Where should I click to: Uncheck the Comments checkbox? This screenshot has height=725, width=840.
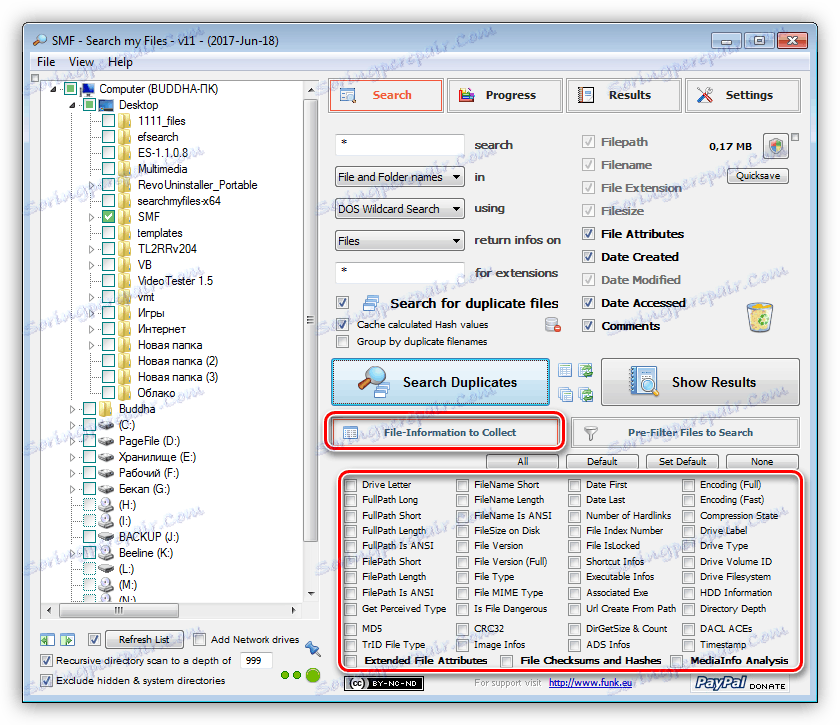(x=588, y=325)
